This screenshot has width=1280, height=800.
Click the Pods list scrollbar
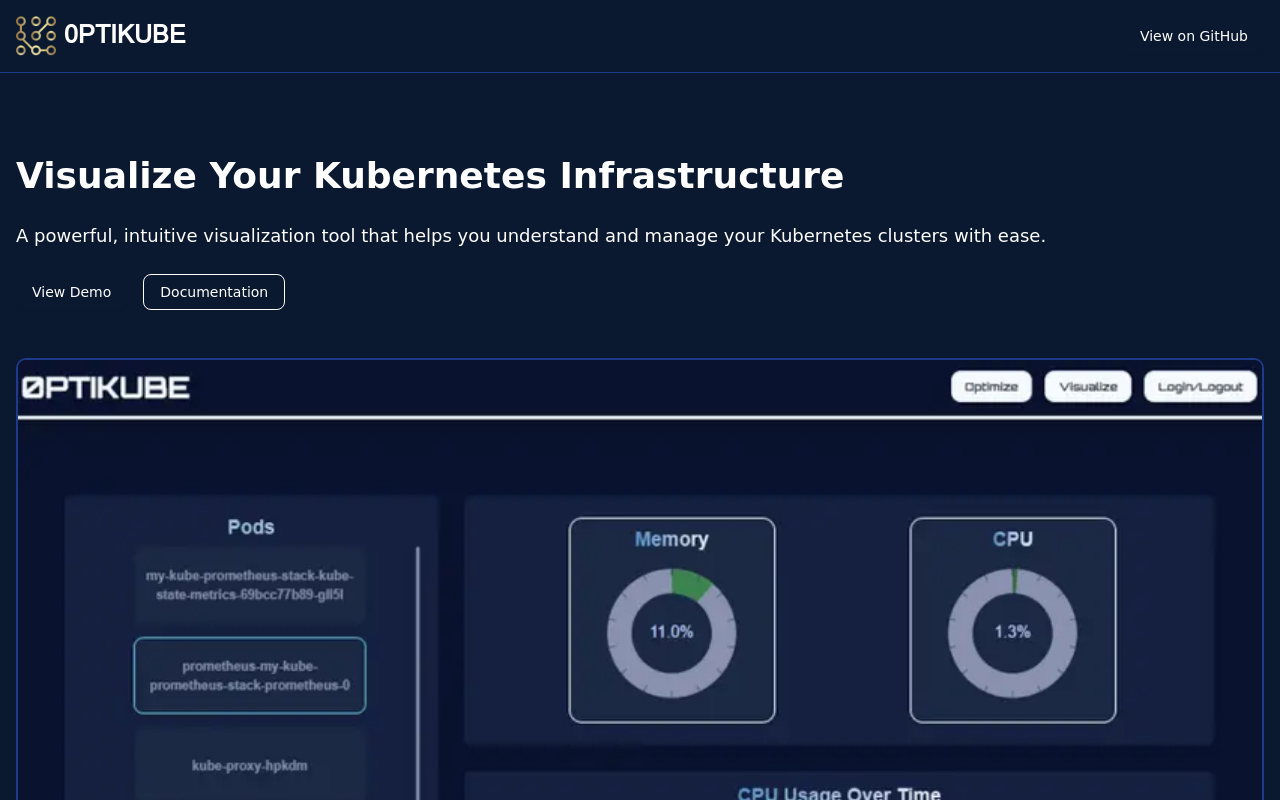click(x=418, y=673)
